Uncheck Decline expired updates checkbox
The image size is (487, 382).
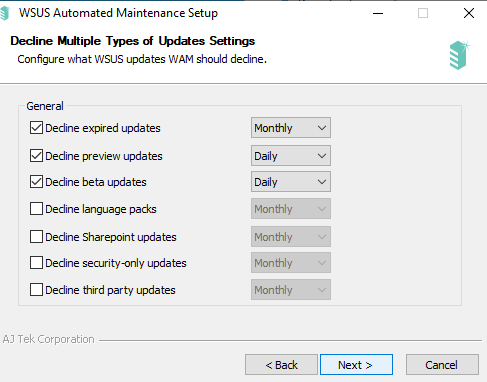(36, 128)
